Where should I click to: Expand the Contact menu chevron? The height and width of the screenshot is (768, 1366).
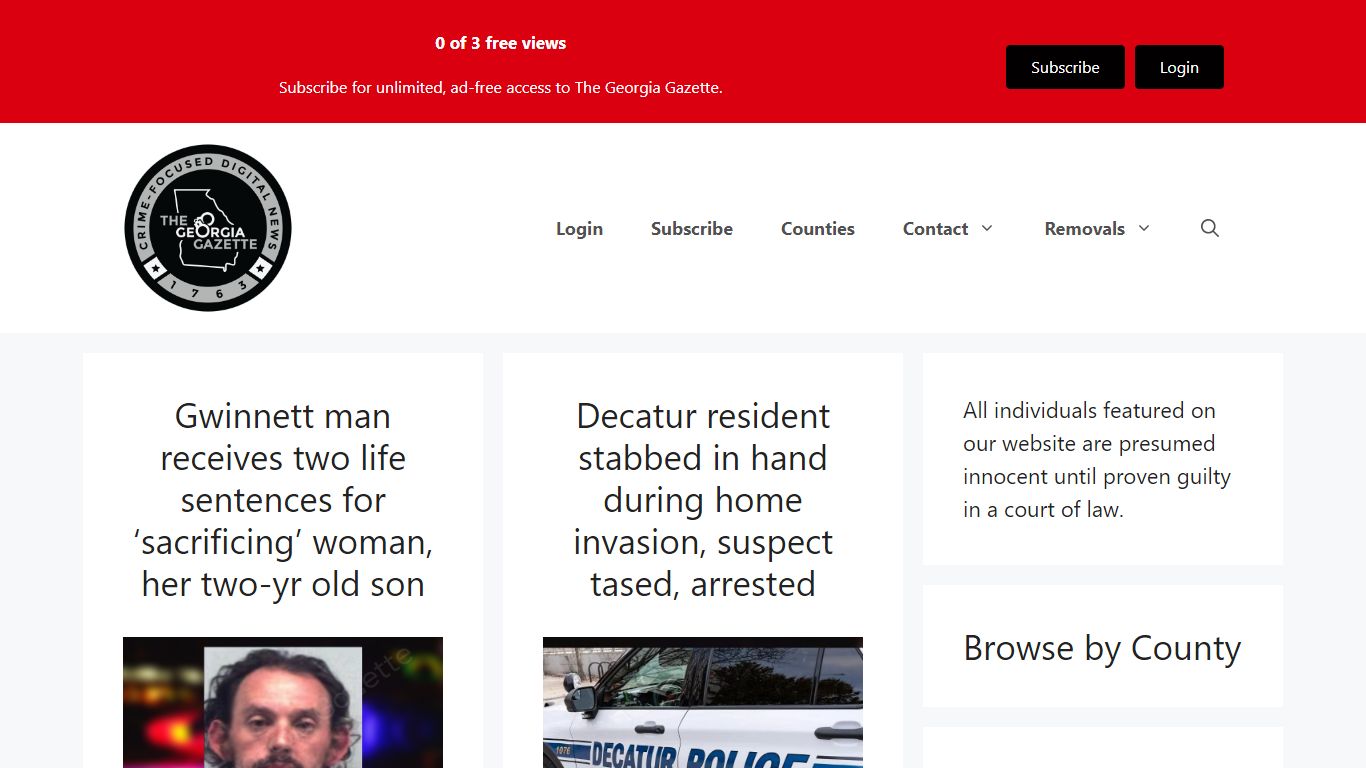click(987, 228)
